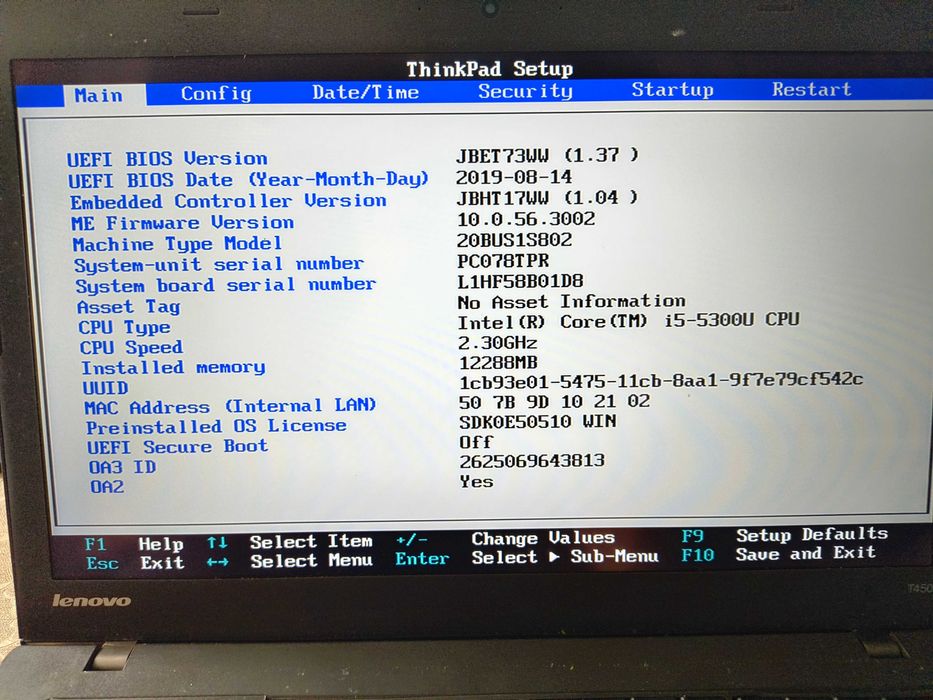Click the System-unit serial number label

(x=218, y=264)
